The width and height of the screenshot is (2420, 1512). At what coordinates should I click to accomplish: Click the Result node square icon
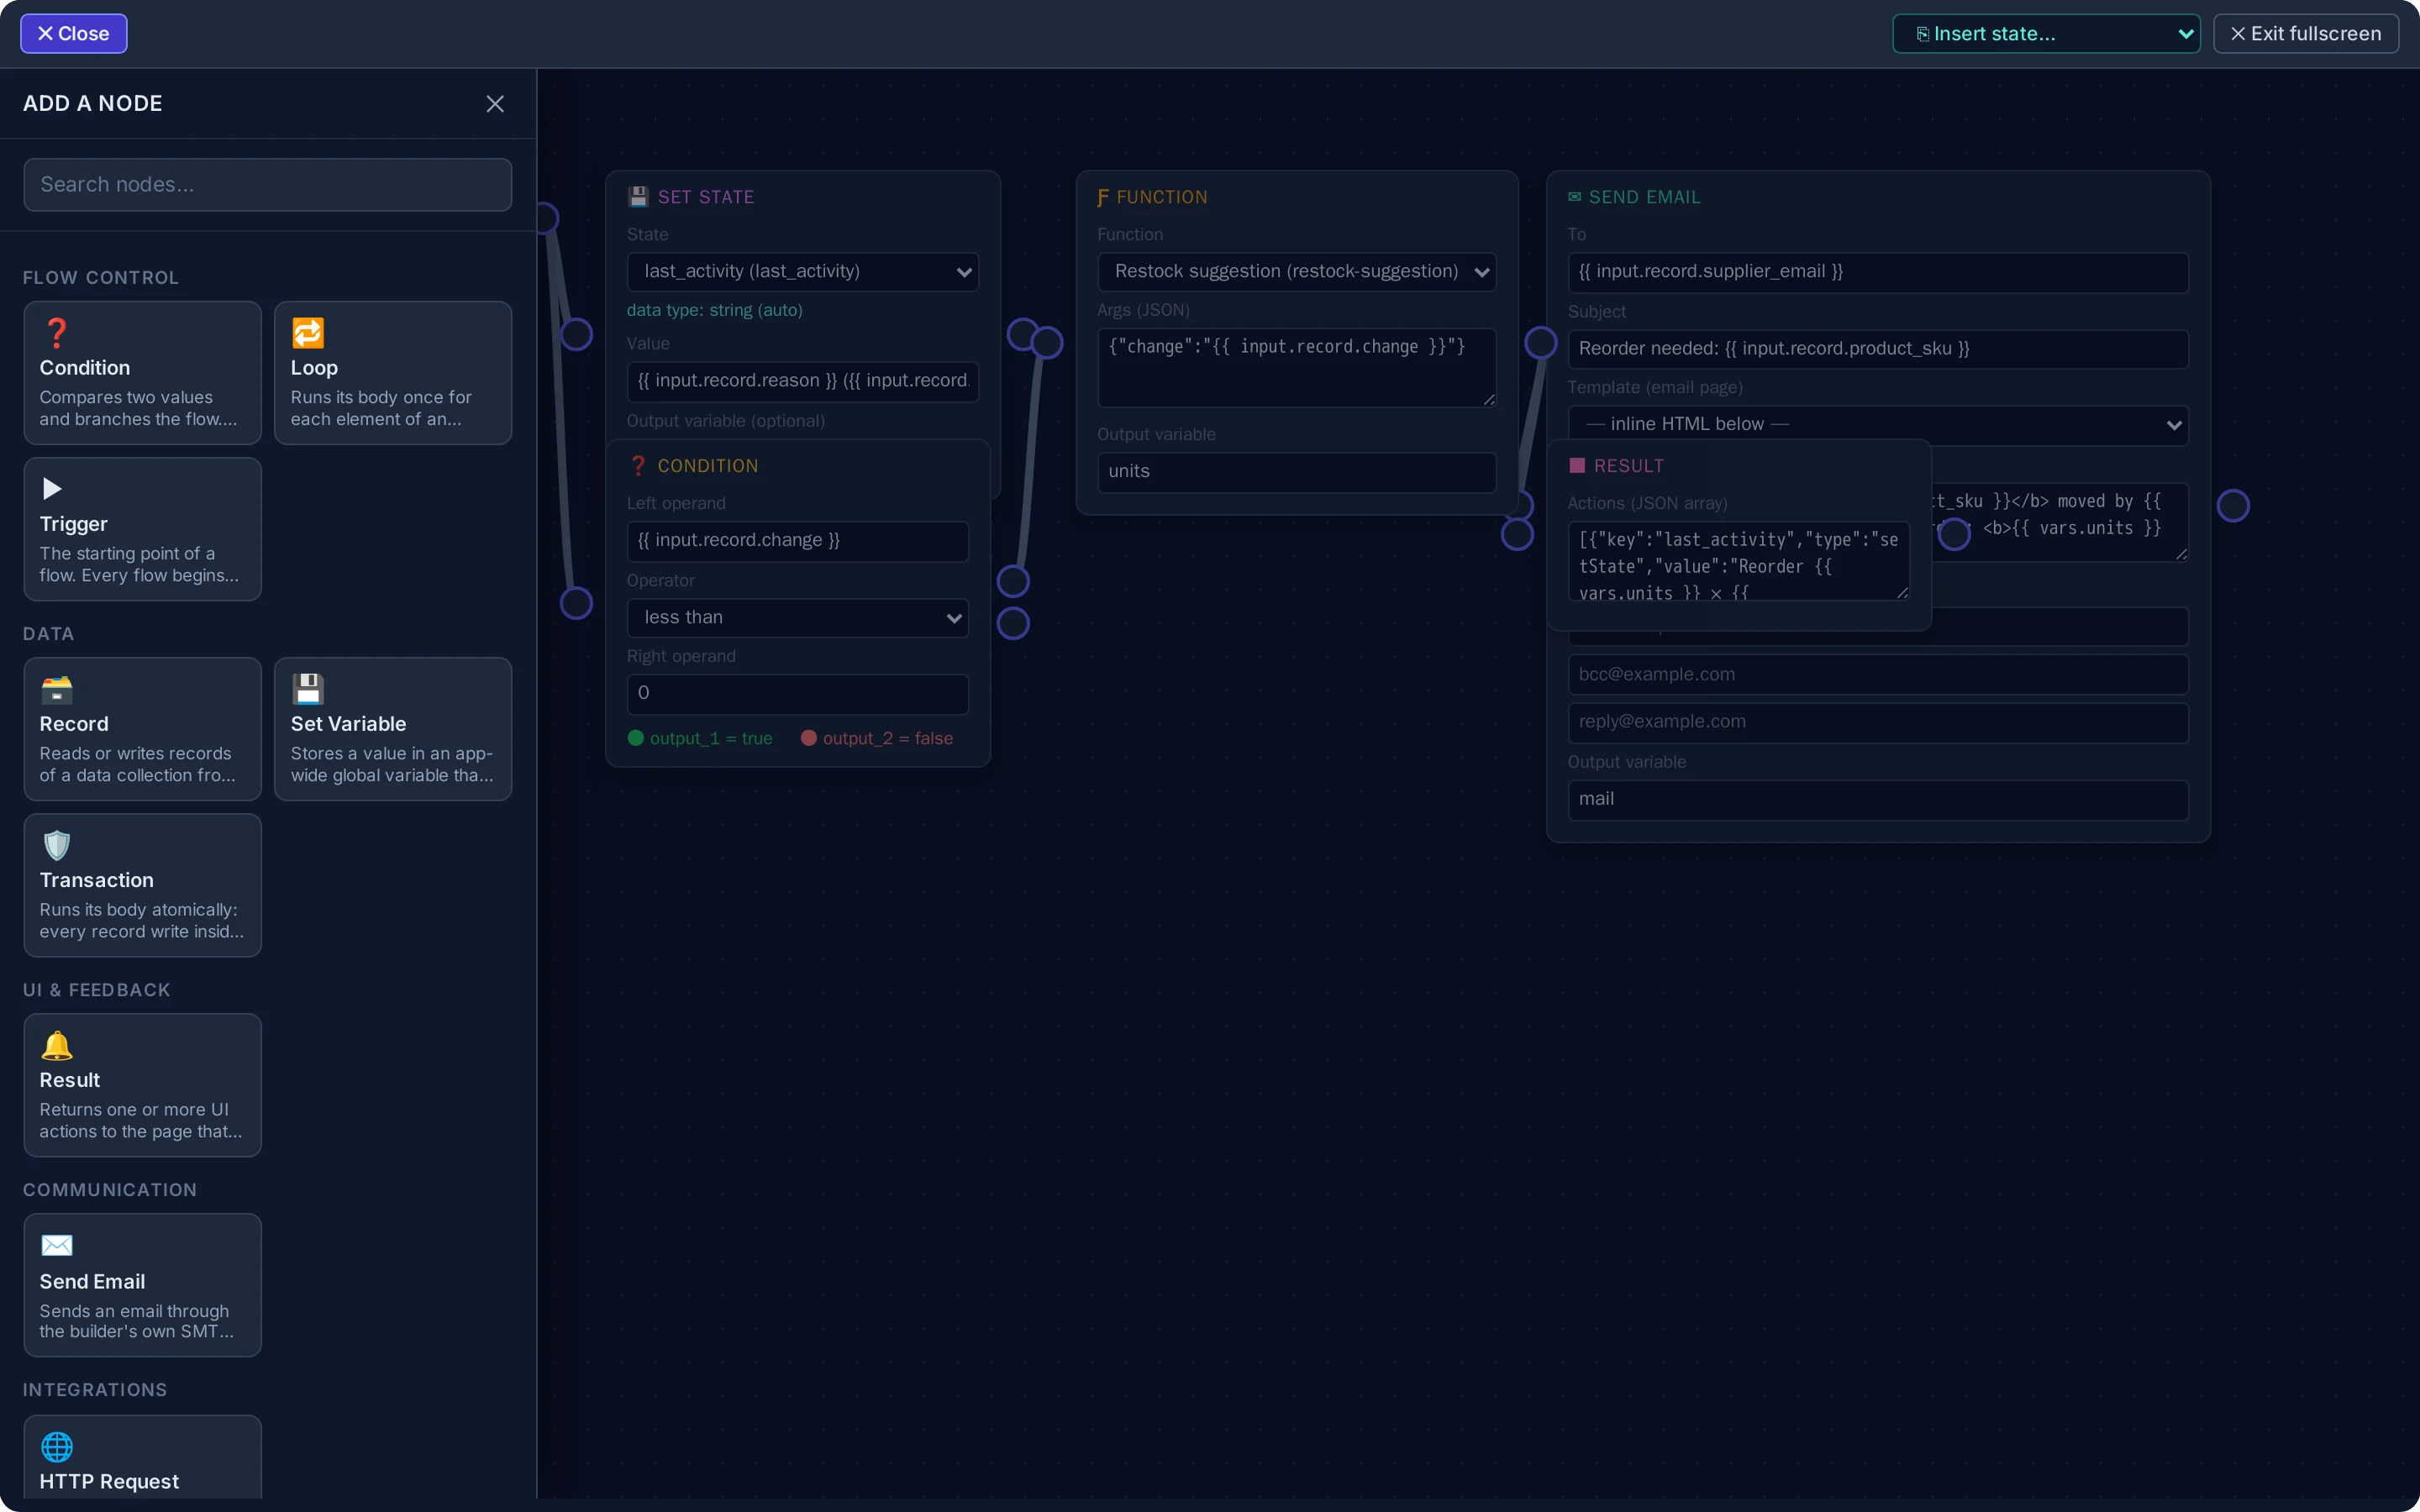click(x=1577, y=466)
